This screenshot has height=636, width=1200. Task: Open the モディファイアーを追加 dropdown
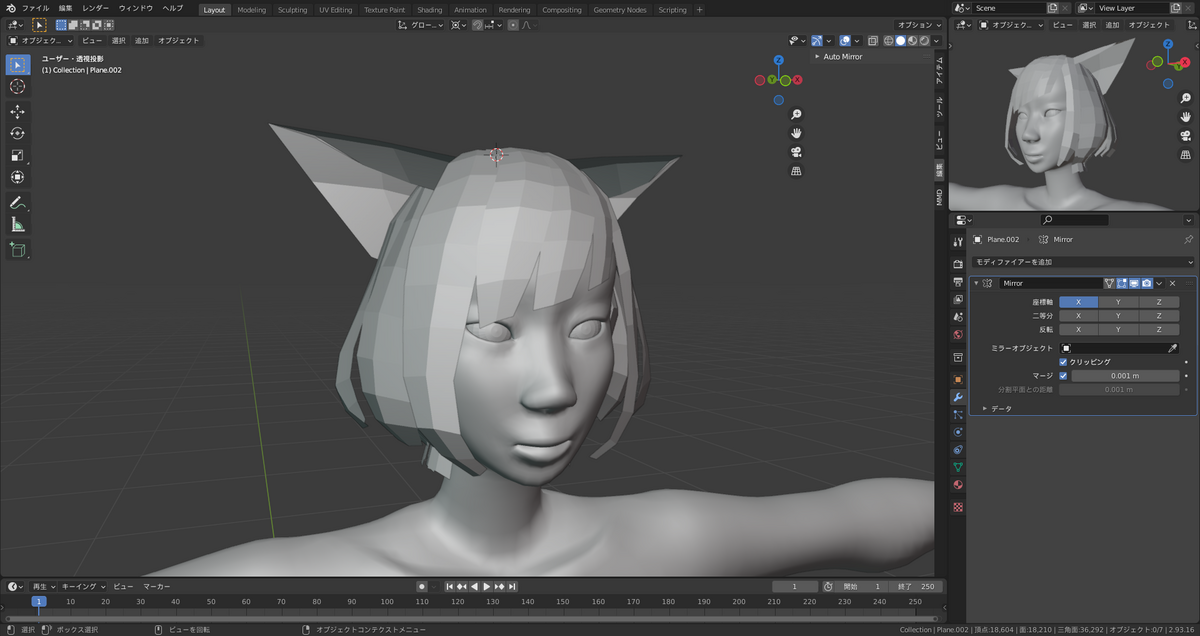pyautogui.click(x=1083, y=261)
